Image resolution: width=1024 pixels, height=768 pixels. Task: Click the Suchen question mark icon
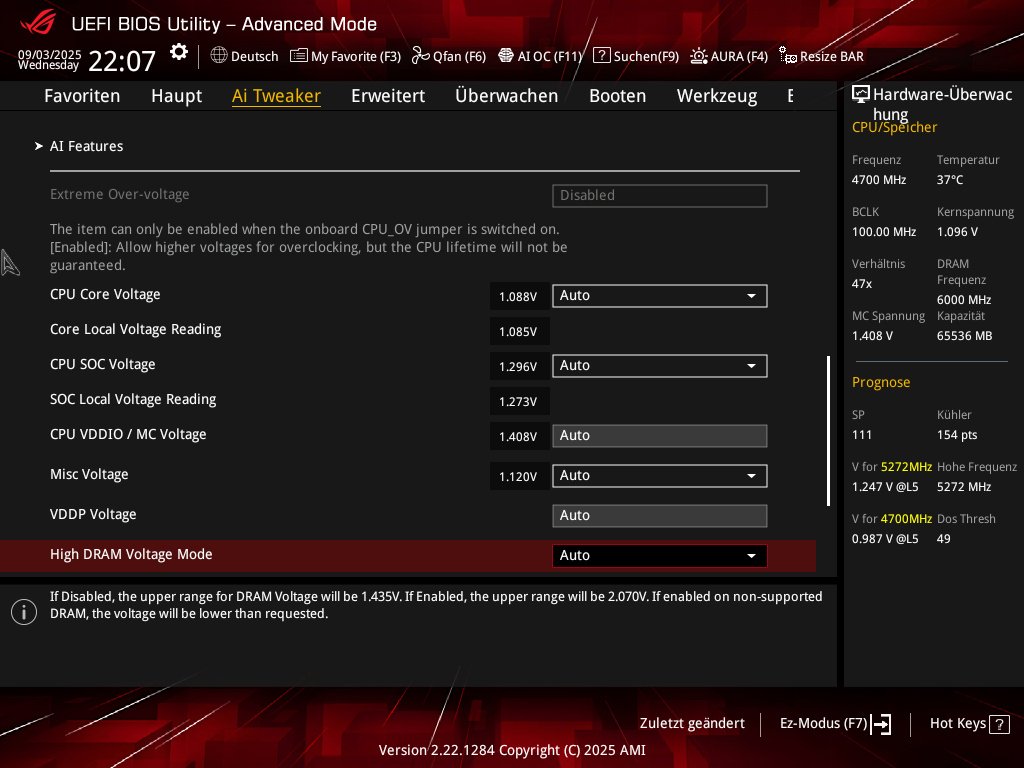(x=601, y=56)
